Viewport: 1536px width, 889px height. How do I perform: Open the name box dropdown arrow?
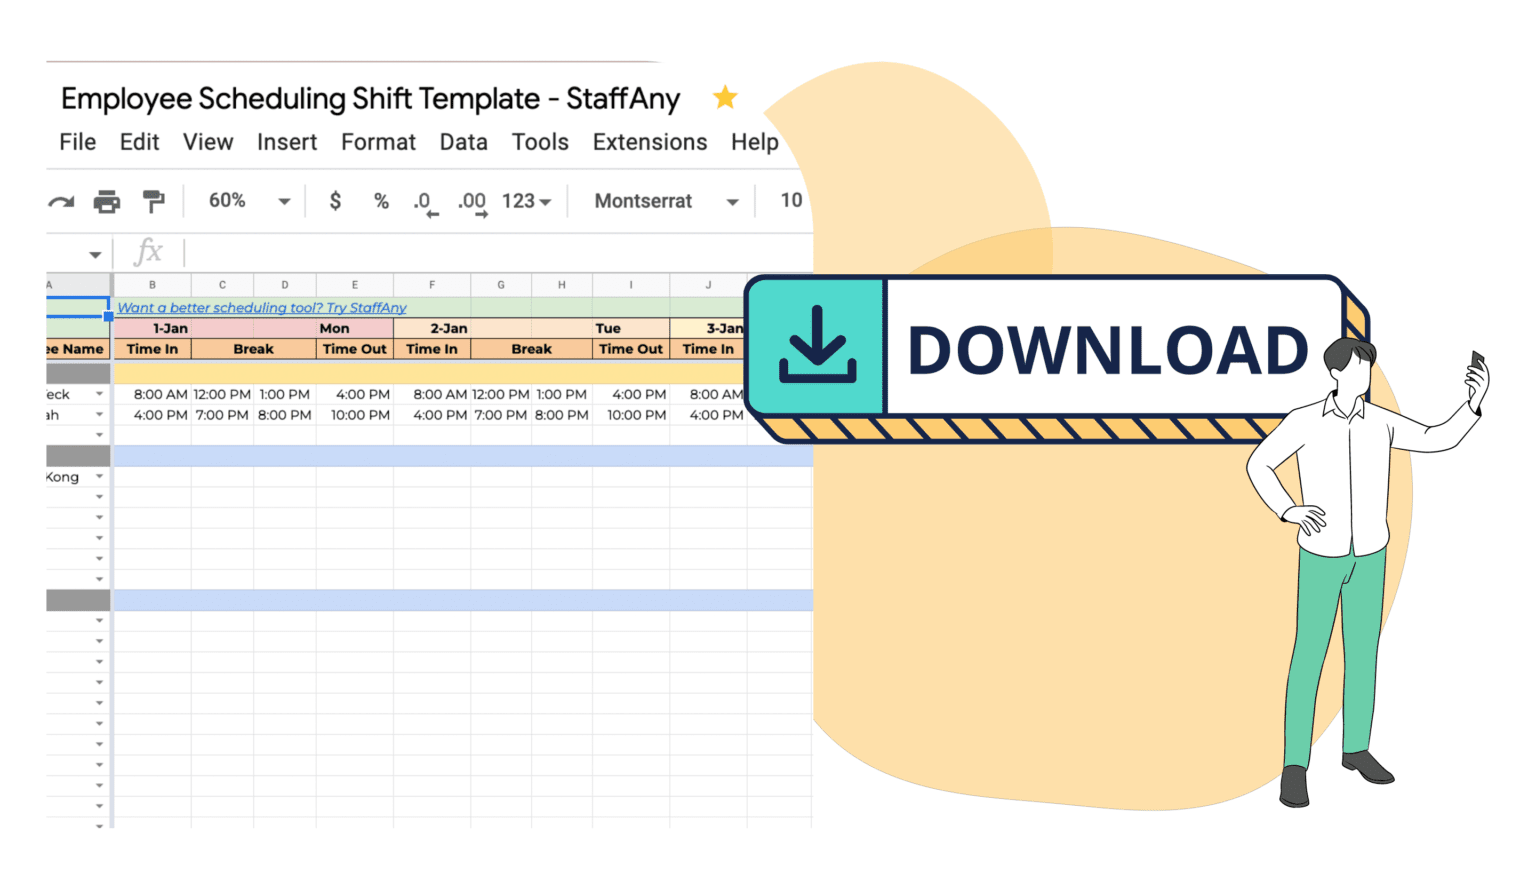(x=94, y=254)
